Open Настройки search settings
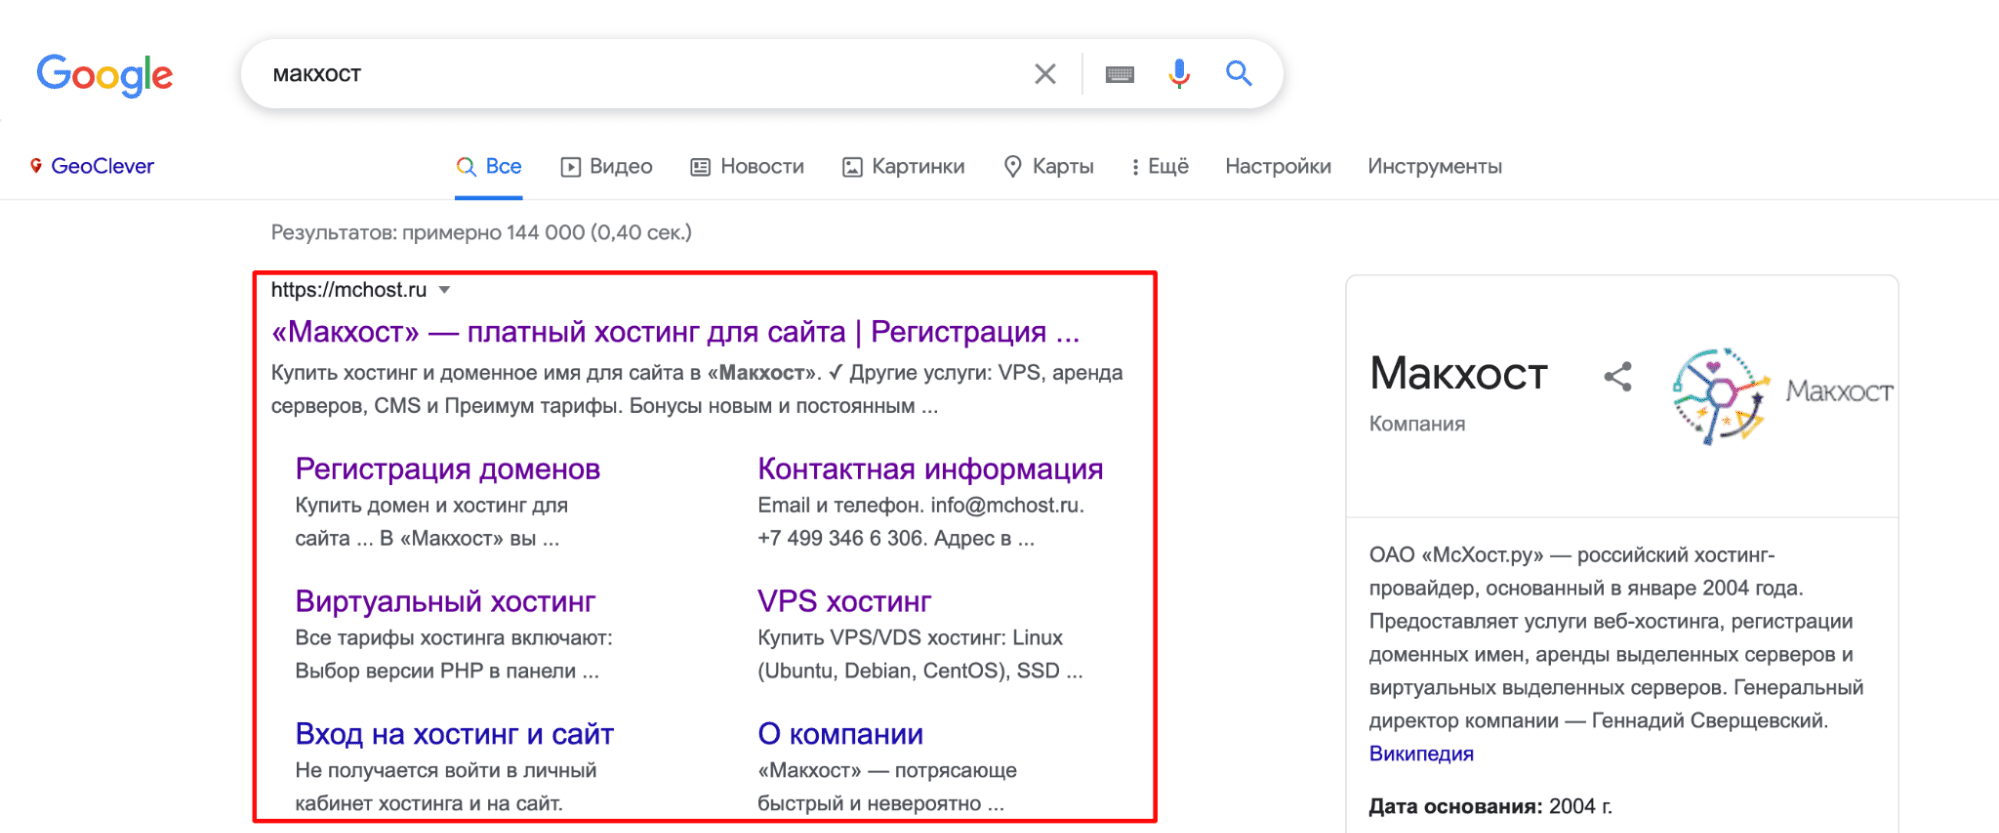The height and width of the screenshot is (833, 1999). pyautogui.click(x=1278, y=167)
